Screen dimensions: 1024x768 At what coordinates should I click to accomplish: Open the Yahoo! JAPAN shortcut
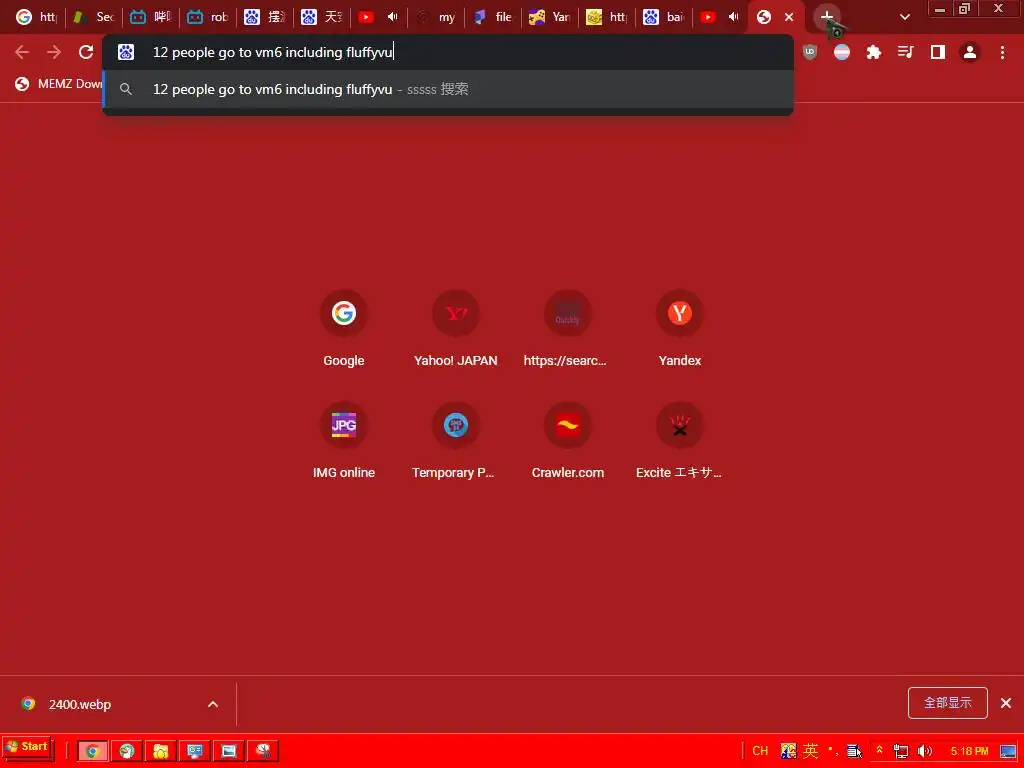pos(455,330)
